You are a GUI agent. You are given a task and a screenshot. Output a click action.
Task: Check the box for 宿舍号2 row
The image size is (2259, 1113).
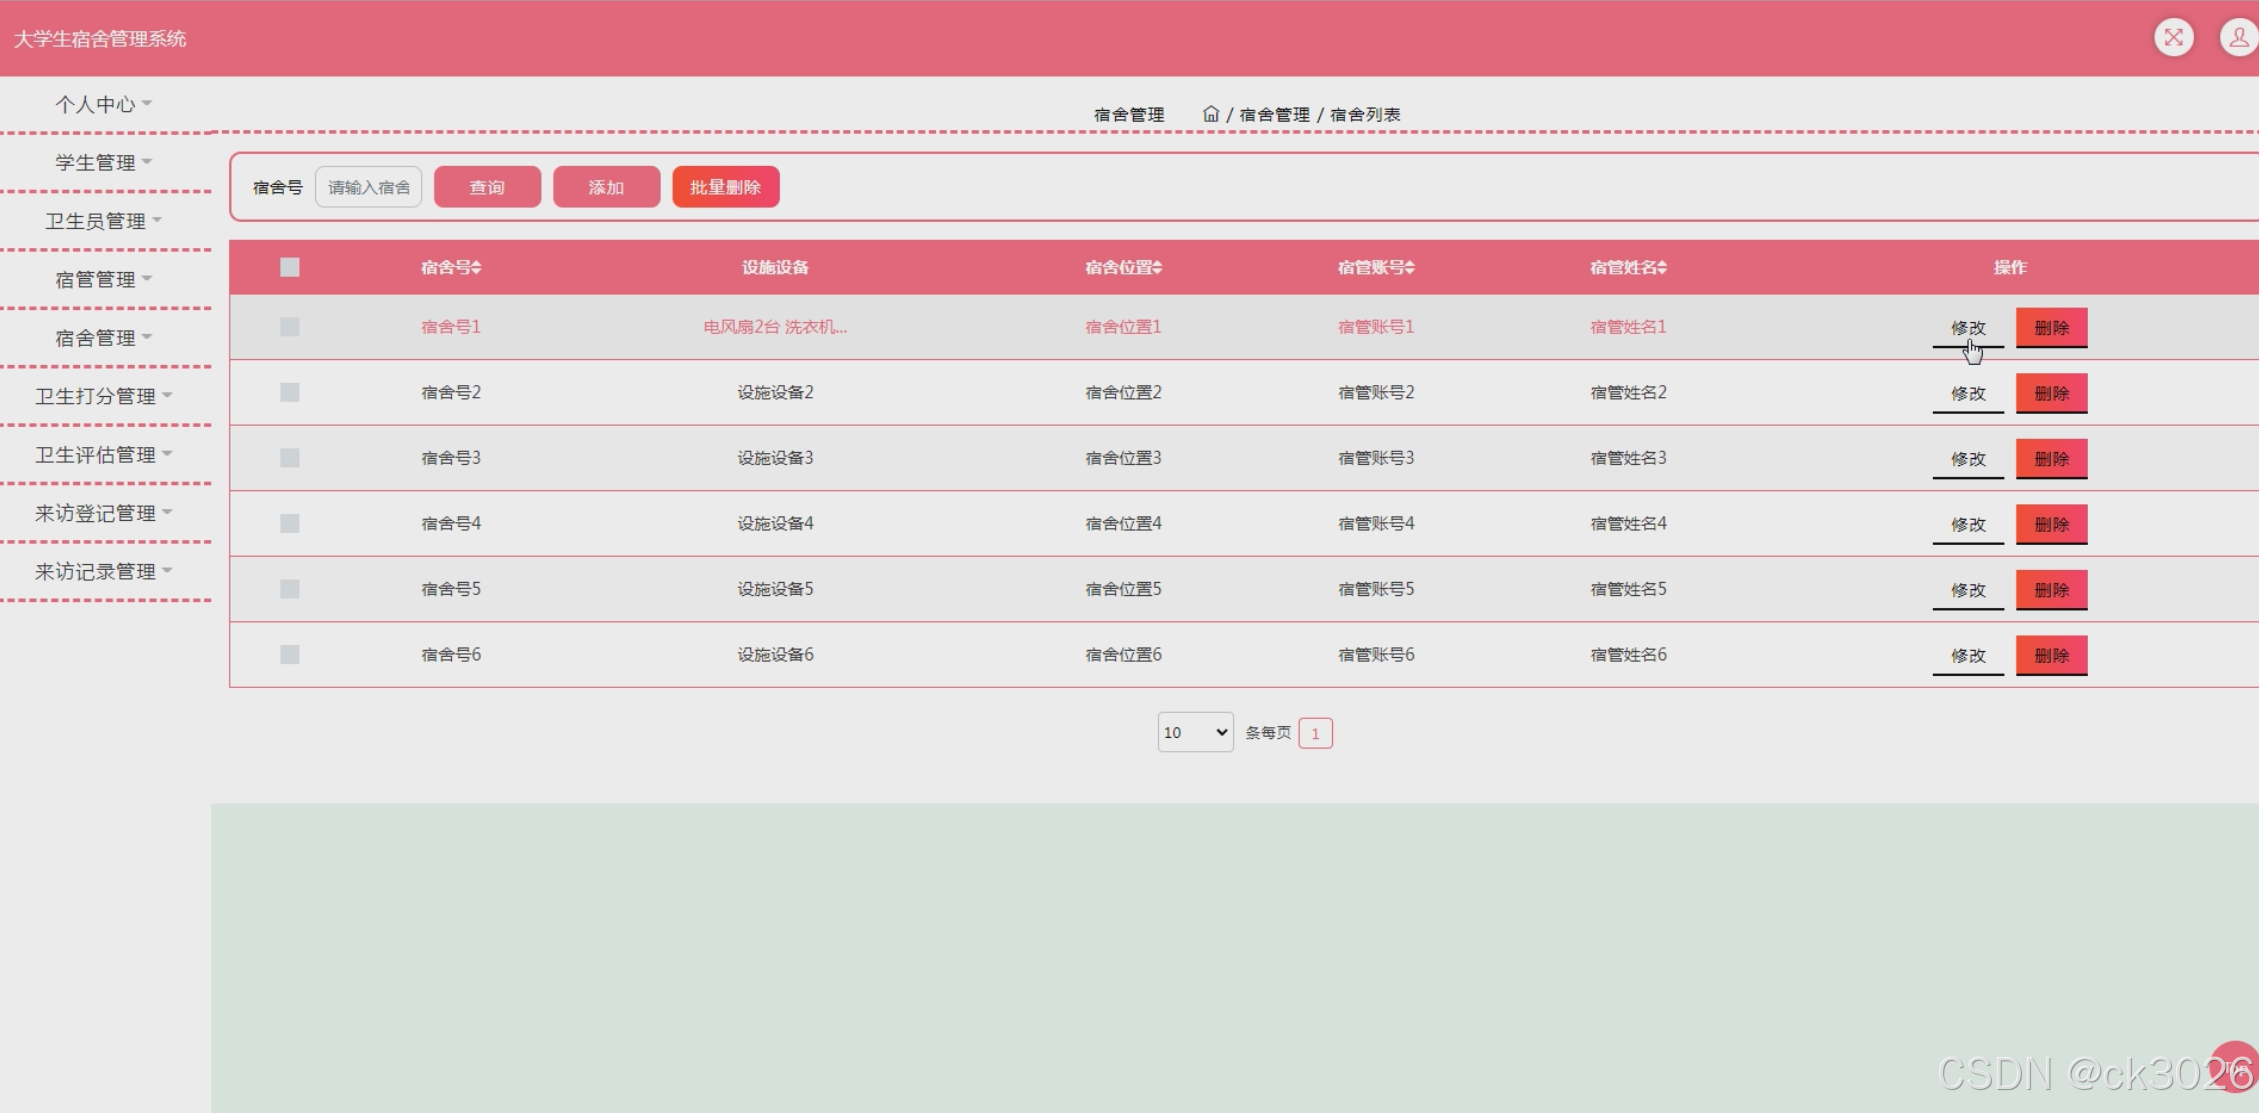tap(290, 392)
